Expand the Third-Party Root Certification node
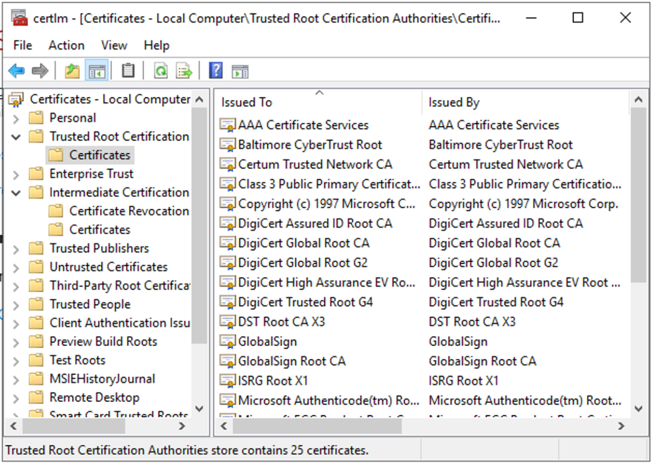 coord(16,286)
